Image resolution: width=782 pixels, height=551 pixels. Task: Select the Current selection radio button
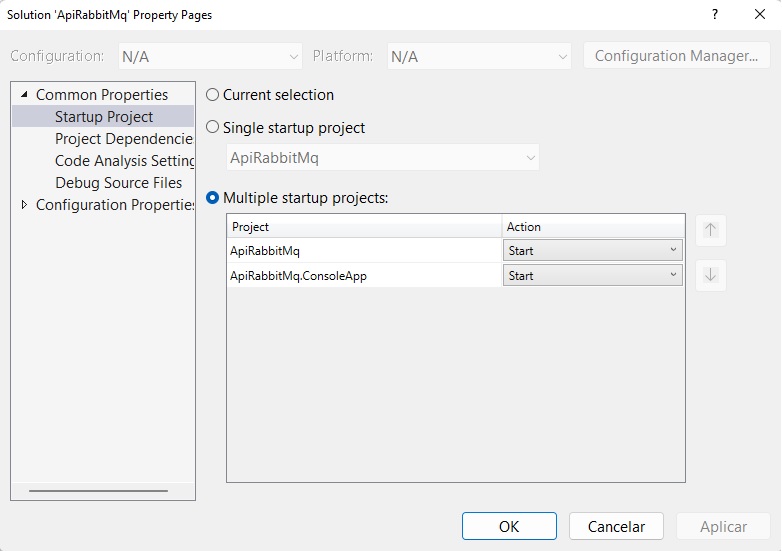click(x=212, y=95)
